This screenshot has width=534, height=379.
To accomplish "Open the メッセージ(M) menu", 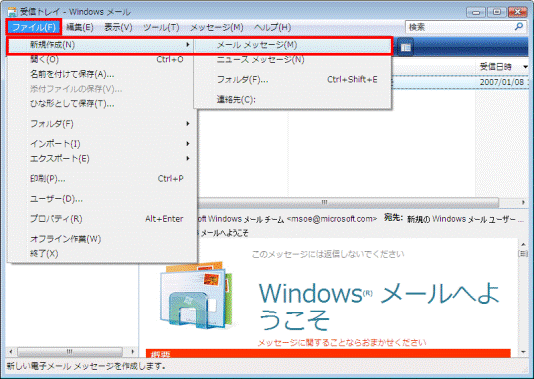I will [x=217, y=27].
